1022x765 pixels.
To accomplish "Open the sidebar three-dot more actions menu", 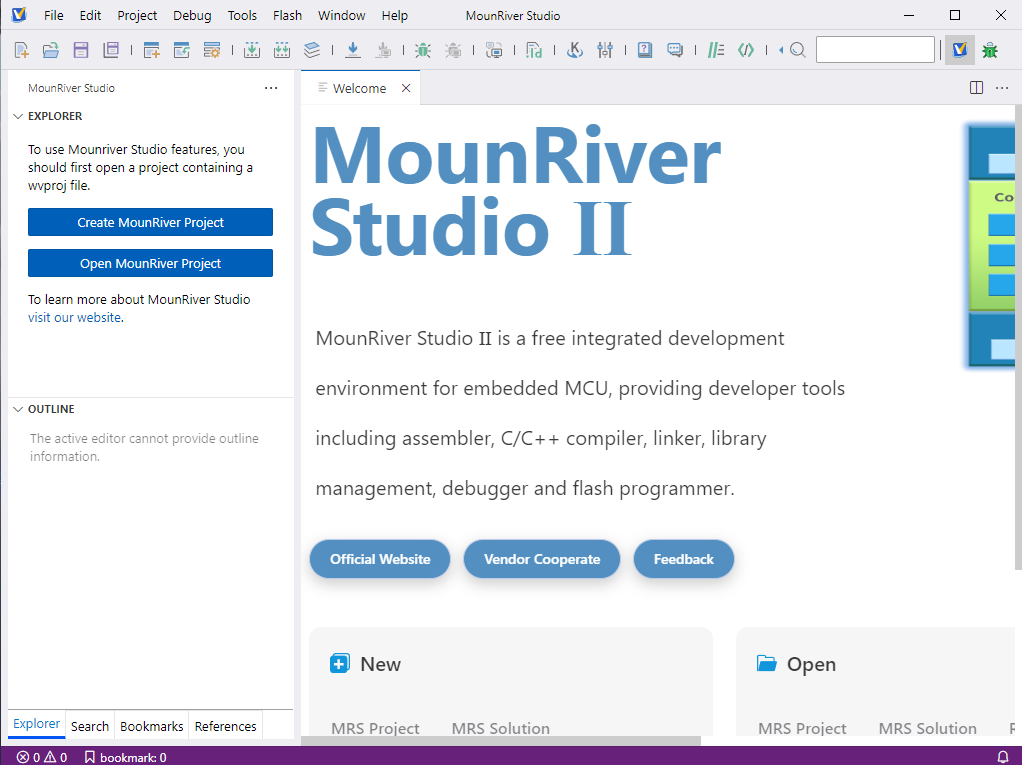I will coord(271,88).
